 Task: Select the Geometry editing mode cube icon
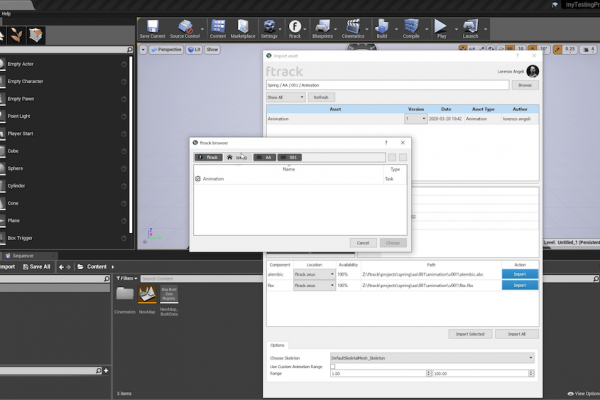36,35
